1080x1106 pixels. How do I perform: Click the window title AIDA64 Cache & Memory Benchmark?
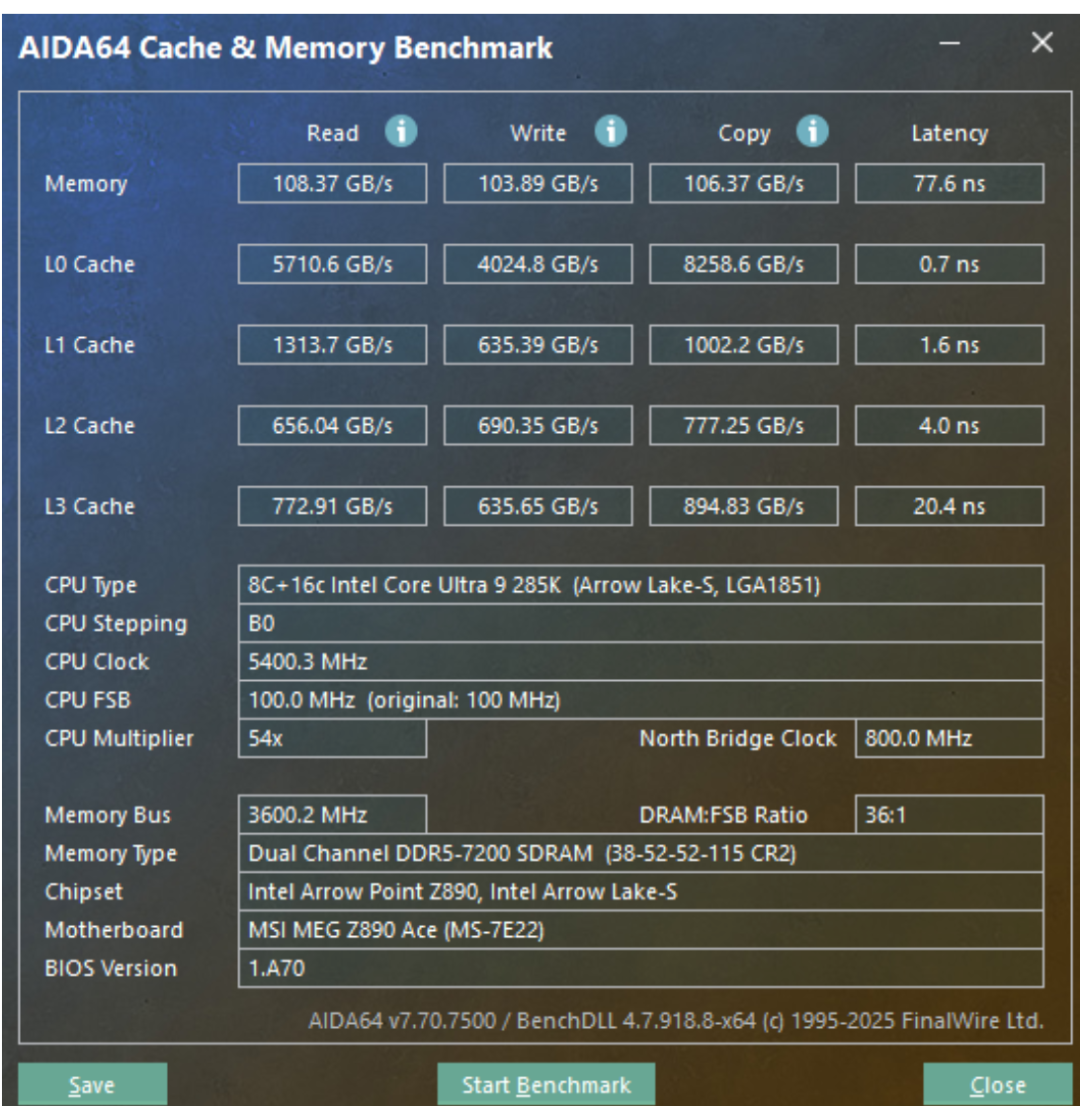286,48
